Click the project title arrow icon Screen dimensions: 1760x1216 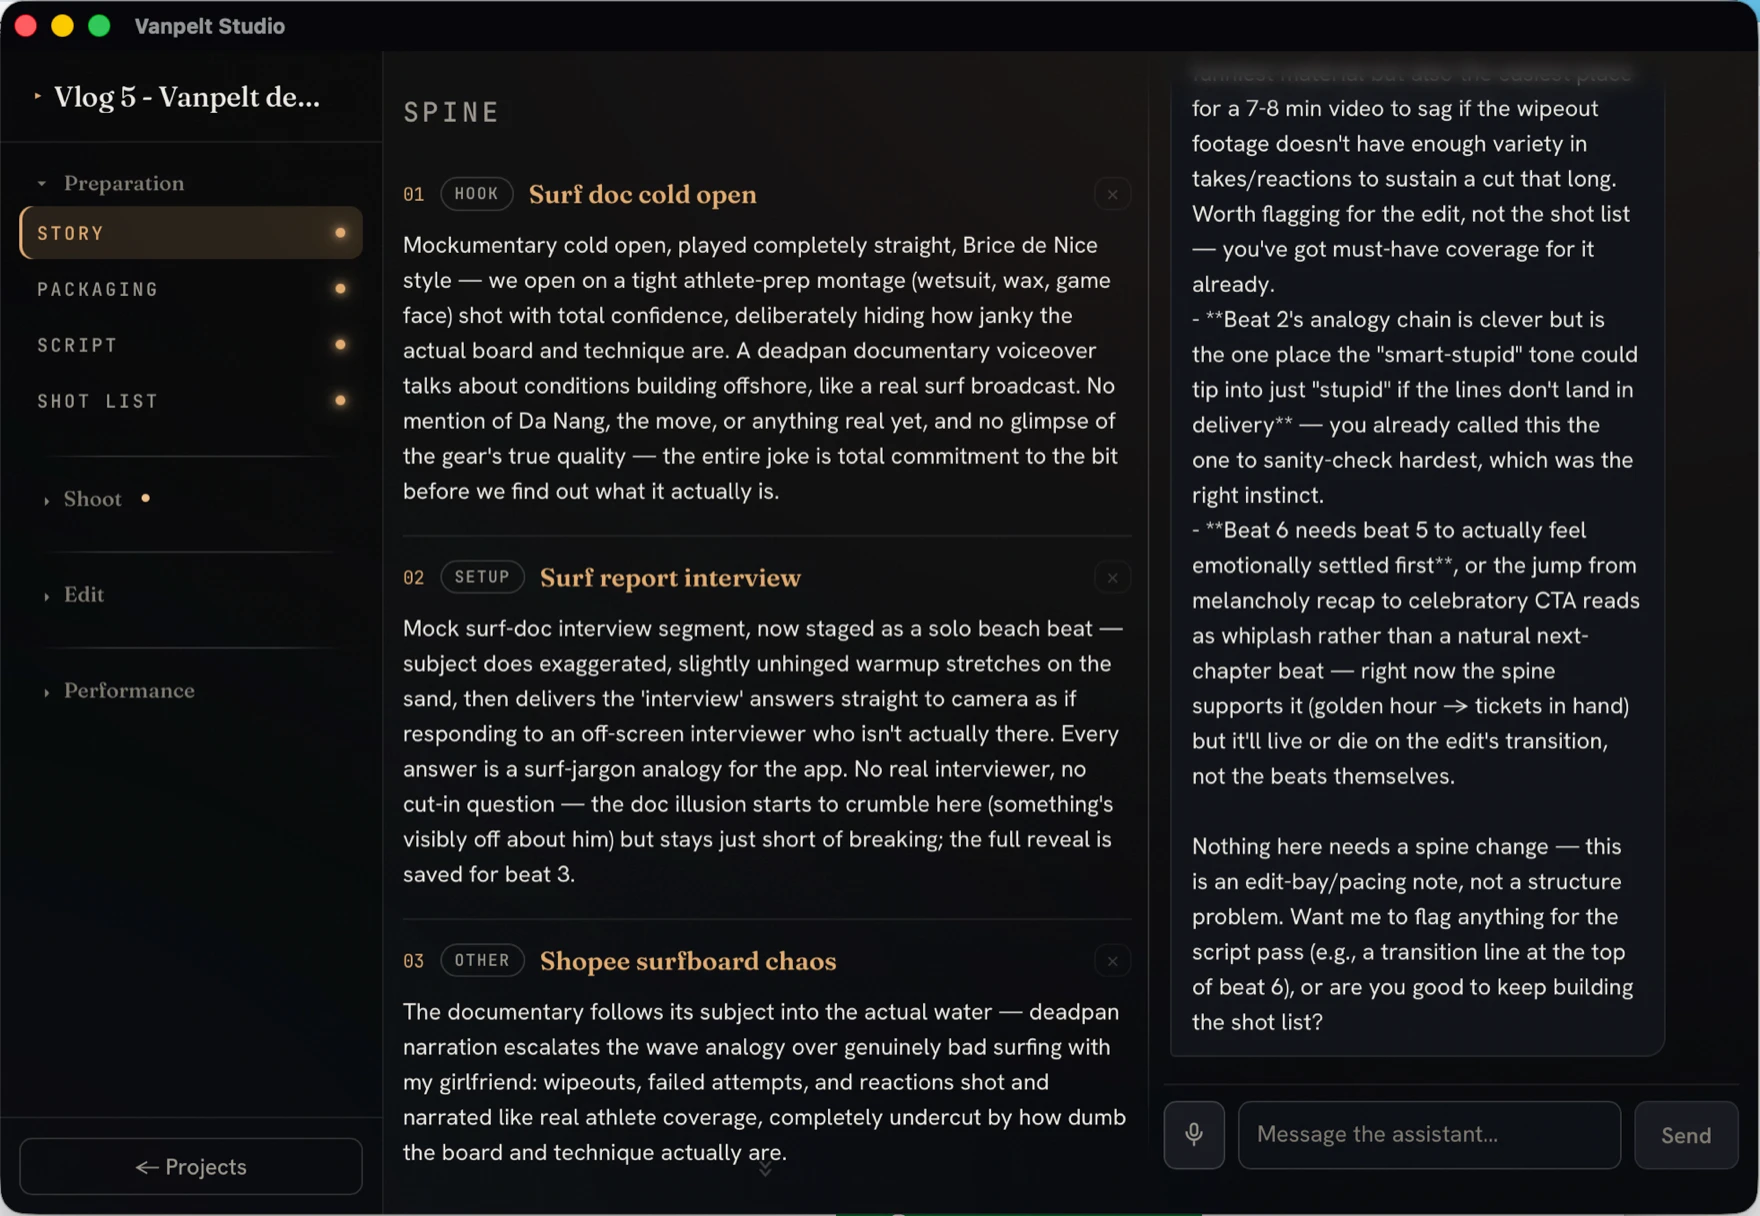pyautogui.click(x=37, y=96)
